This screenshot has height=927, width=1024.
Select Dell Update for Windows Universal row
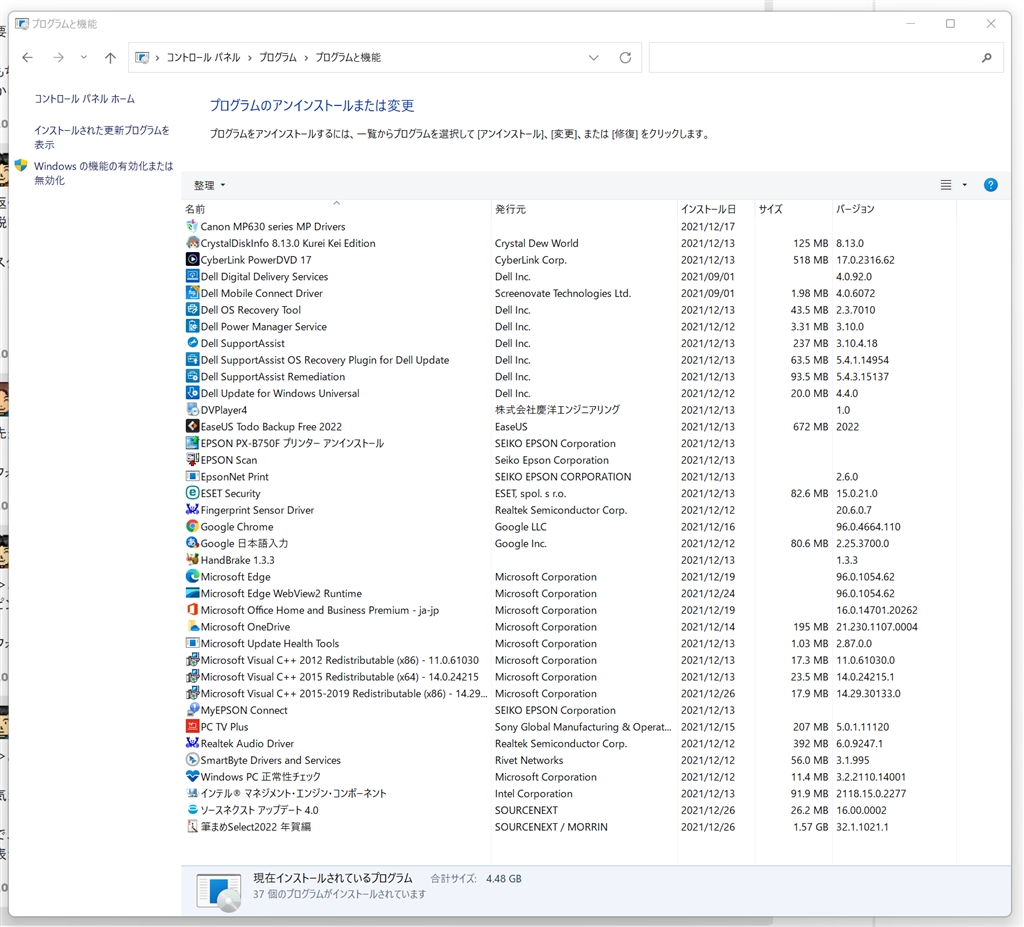[568, 393]
